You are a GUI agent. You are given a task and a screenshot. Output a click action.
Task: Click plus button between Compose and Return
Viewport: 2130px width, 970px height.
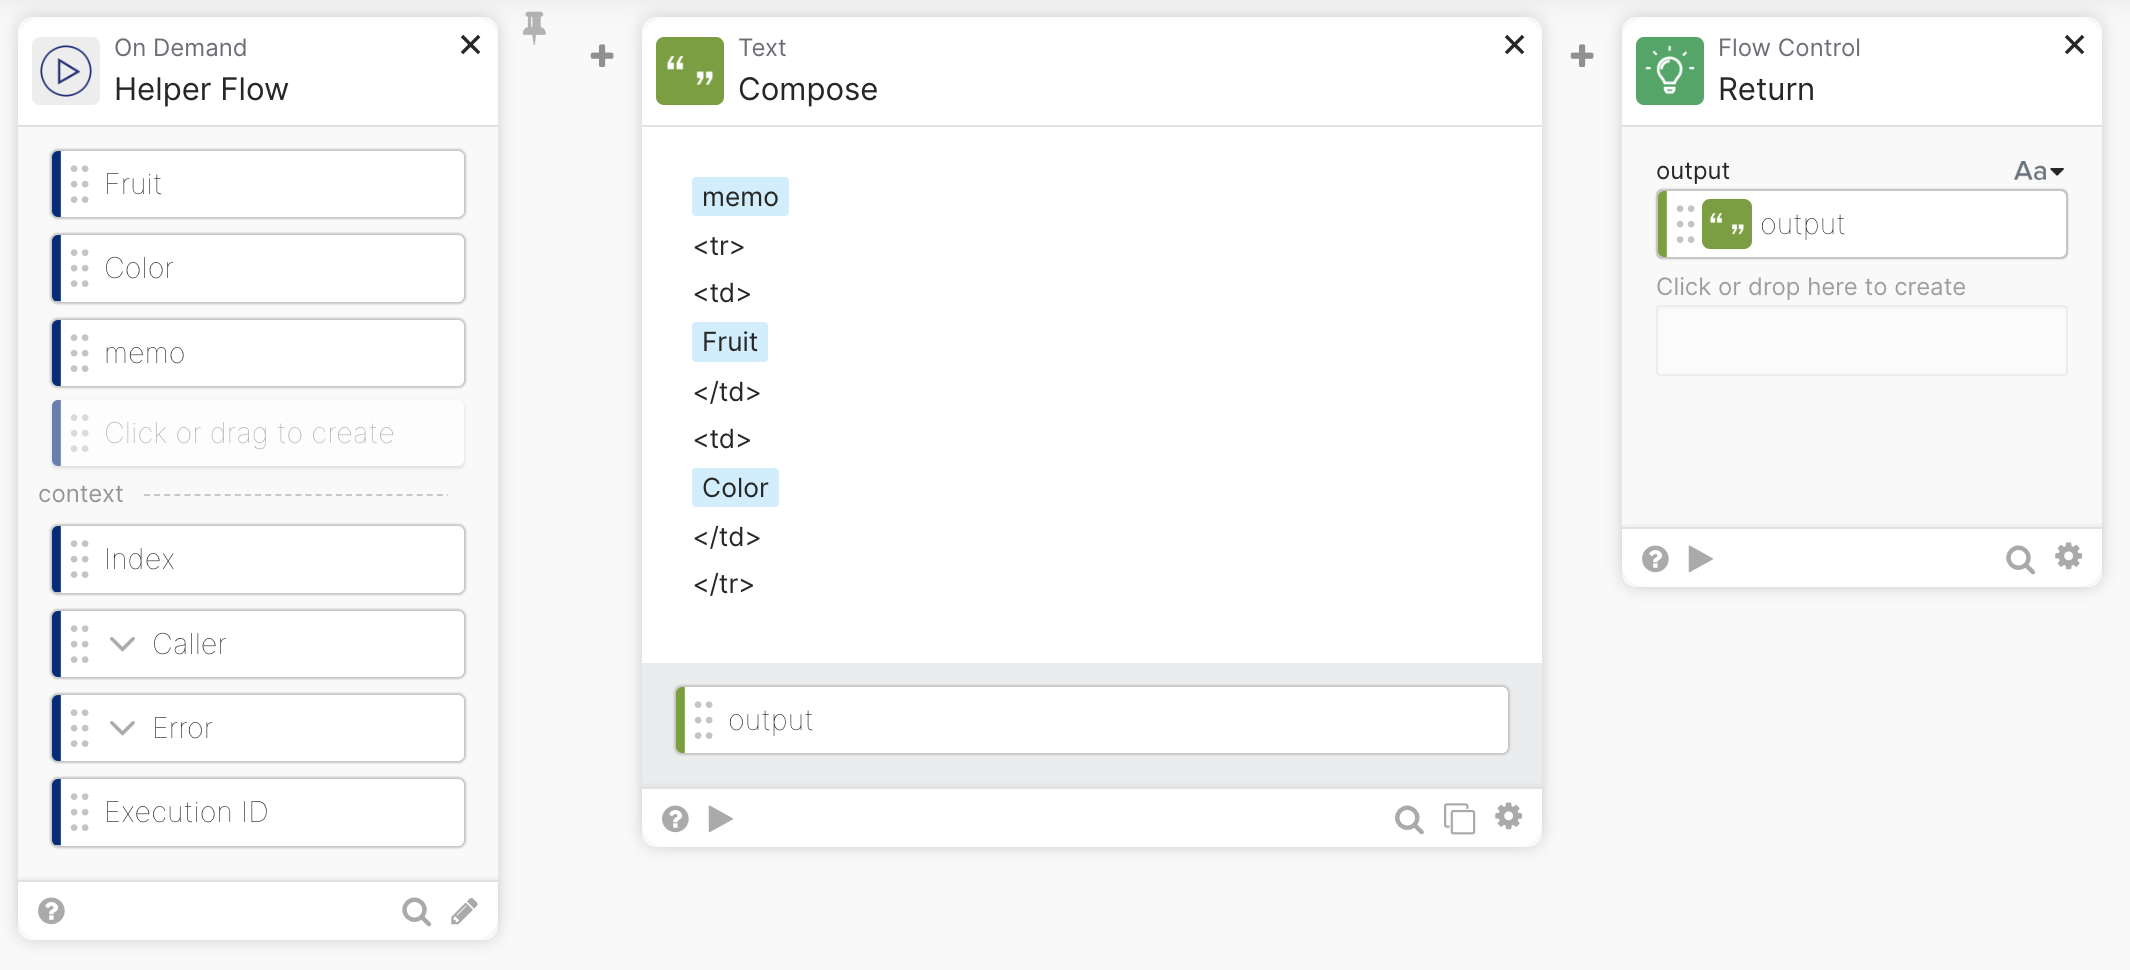pyautogui.click(x=1582, y=56)
